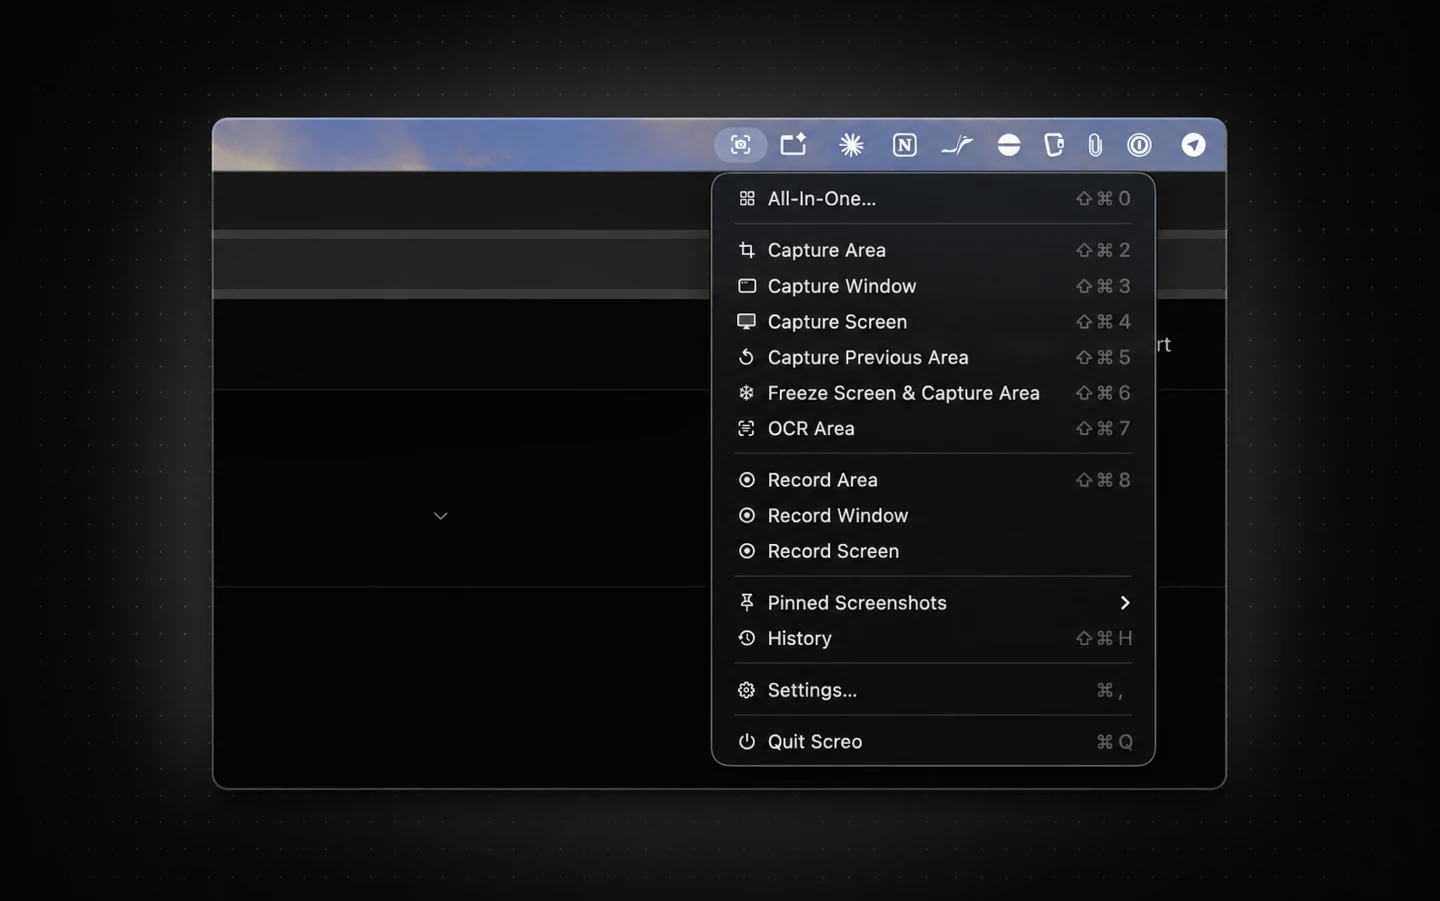Screen dimensions: 1440x901
Task: Choose Freeze Screen & Capture Area
Action: click(934, 393)
